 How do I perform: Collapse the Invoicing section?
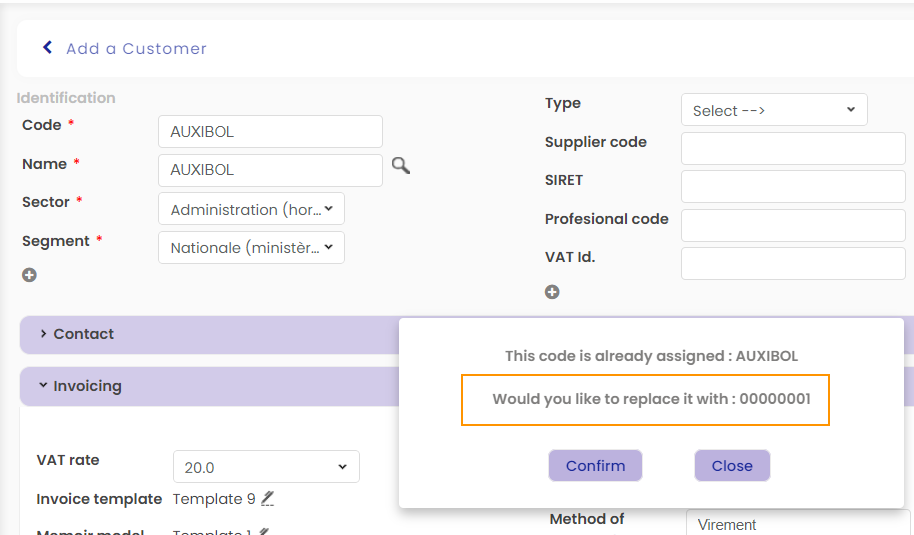[x=86, y=386]
